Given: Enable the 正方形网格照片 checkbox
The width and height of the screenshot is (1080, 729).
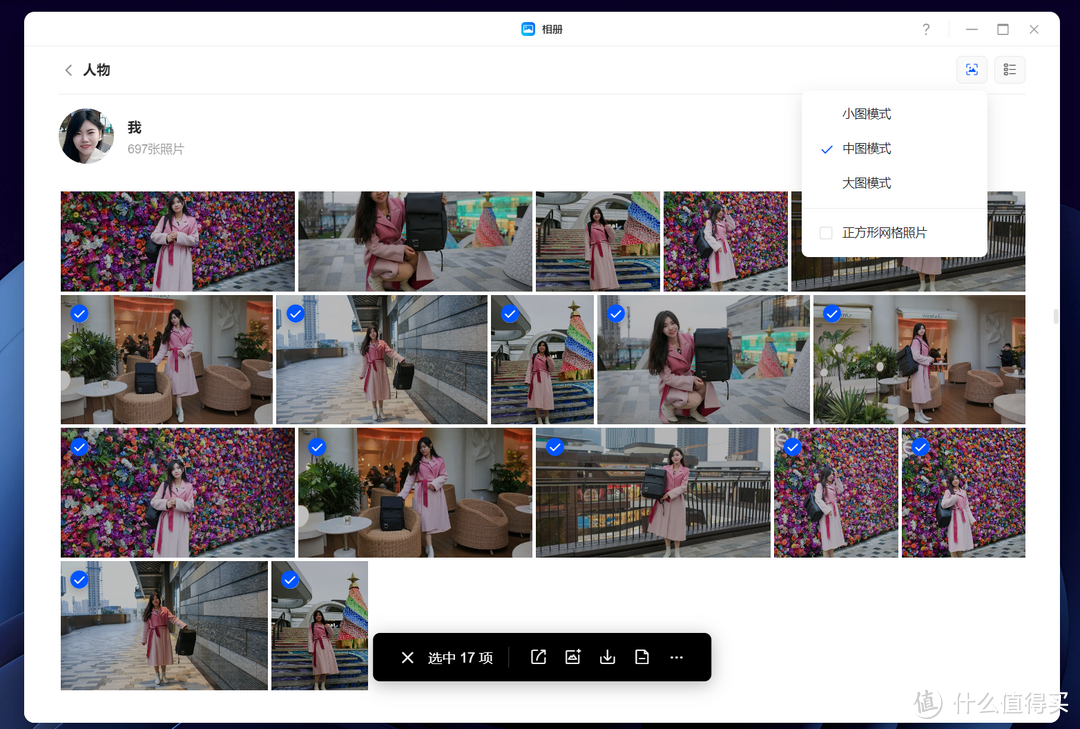Looking at the screenshot, I should 825,232.
